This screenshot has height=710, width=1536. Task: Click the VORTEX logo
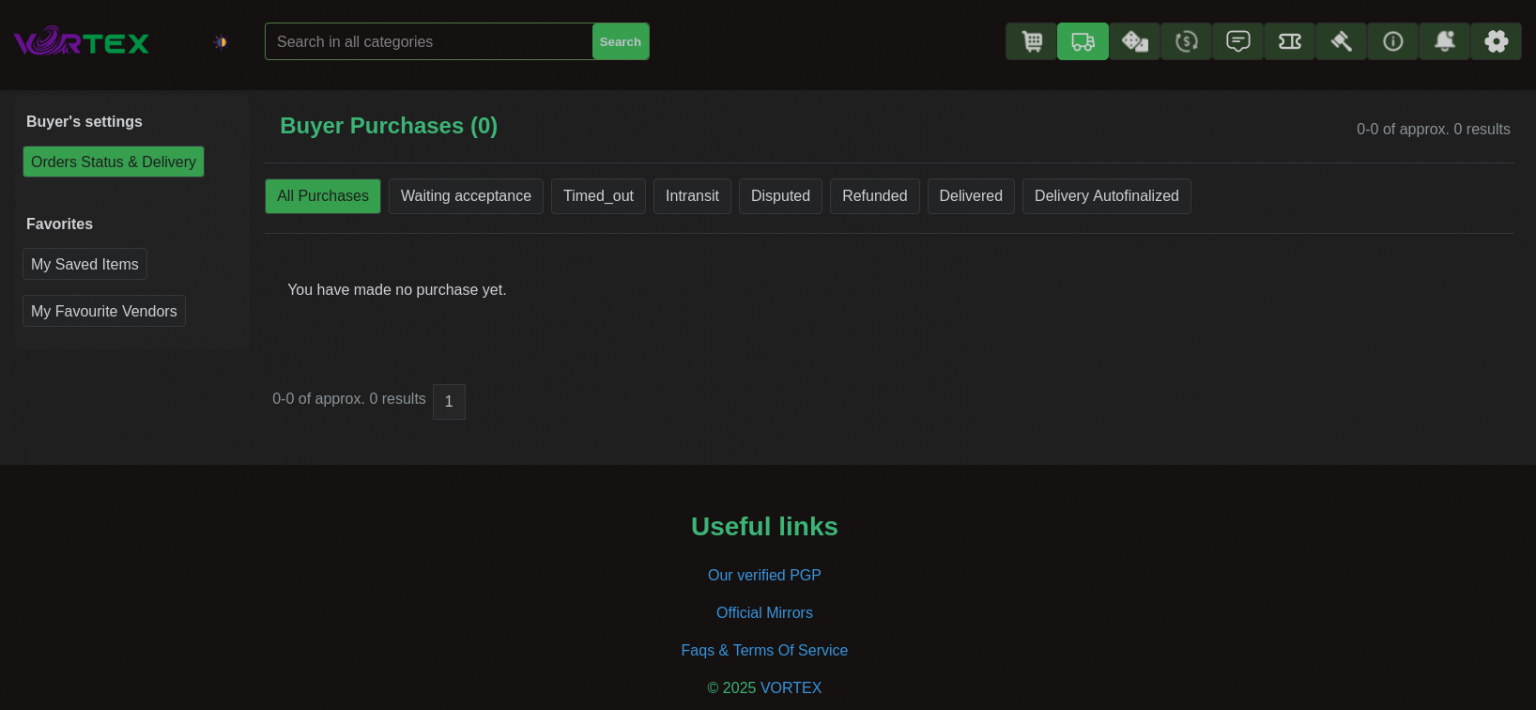click(x=81, y=41)
